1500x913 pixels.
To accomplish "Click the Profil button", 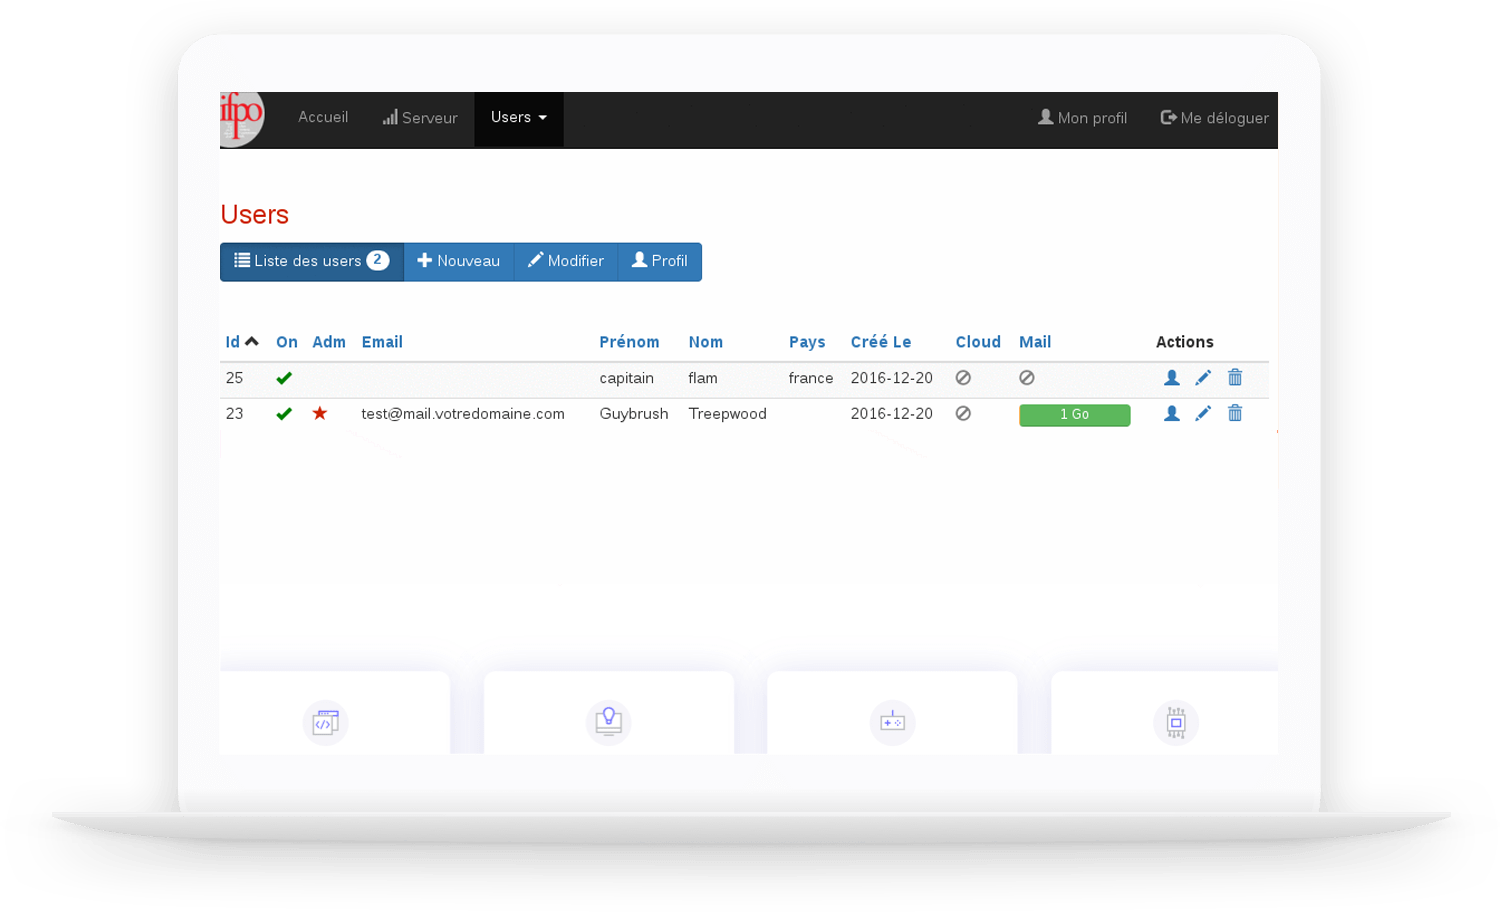I will tap(660, 261).
